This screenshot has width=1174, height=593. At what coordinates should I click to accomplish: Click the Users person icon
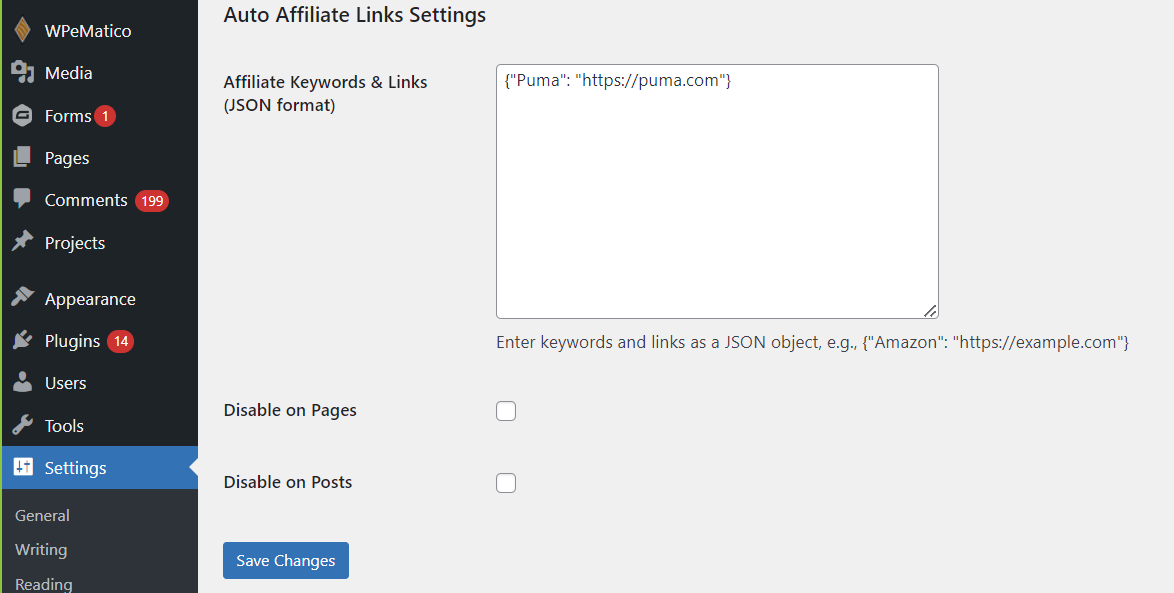(22, 383)
